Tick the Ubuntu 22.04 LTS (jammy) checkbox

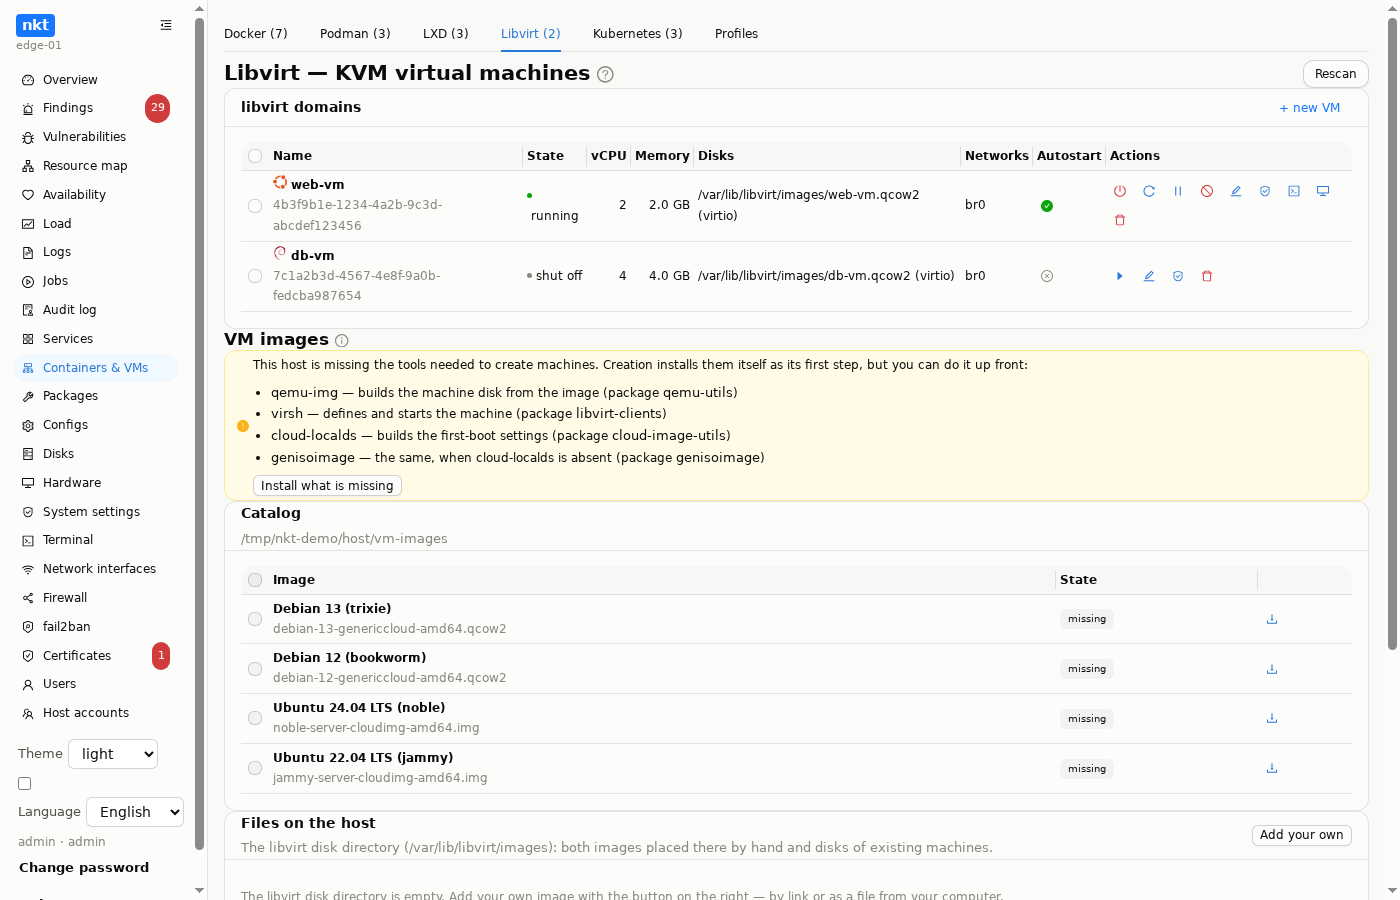click(x=255, y=768)
